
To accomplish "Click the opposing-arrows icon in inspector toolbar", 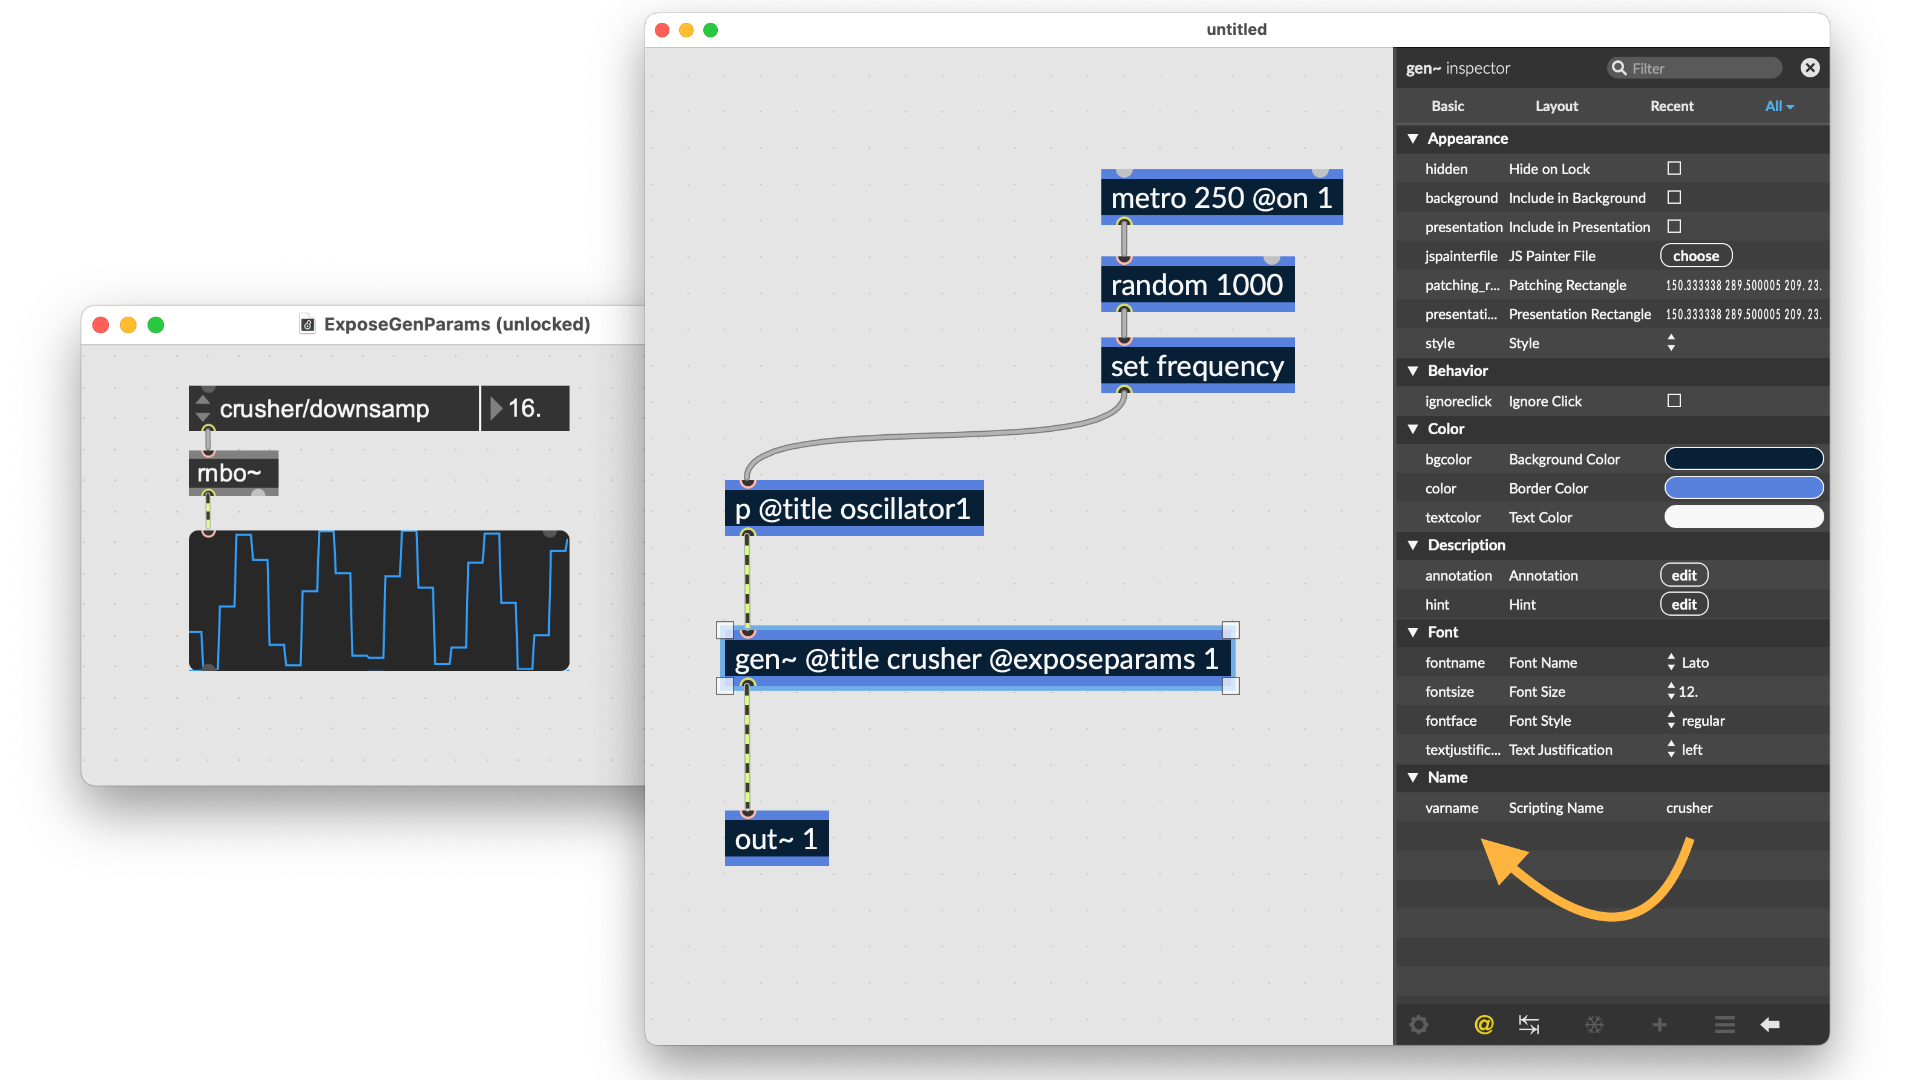I will tap(1529, 1024).
